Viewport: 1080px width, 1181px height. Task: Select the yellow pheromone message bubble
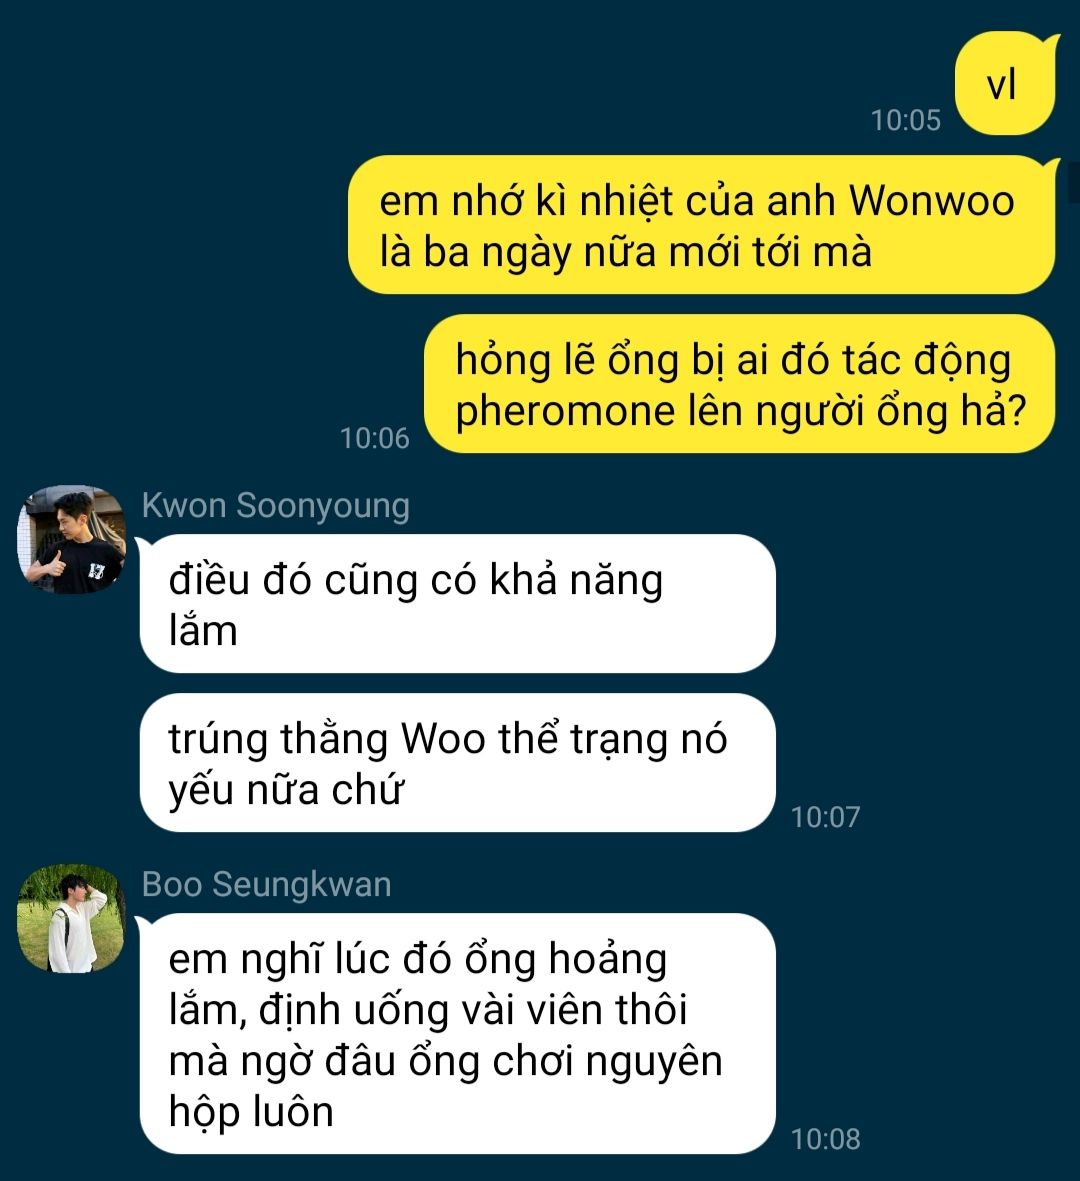[739, 383]
